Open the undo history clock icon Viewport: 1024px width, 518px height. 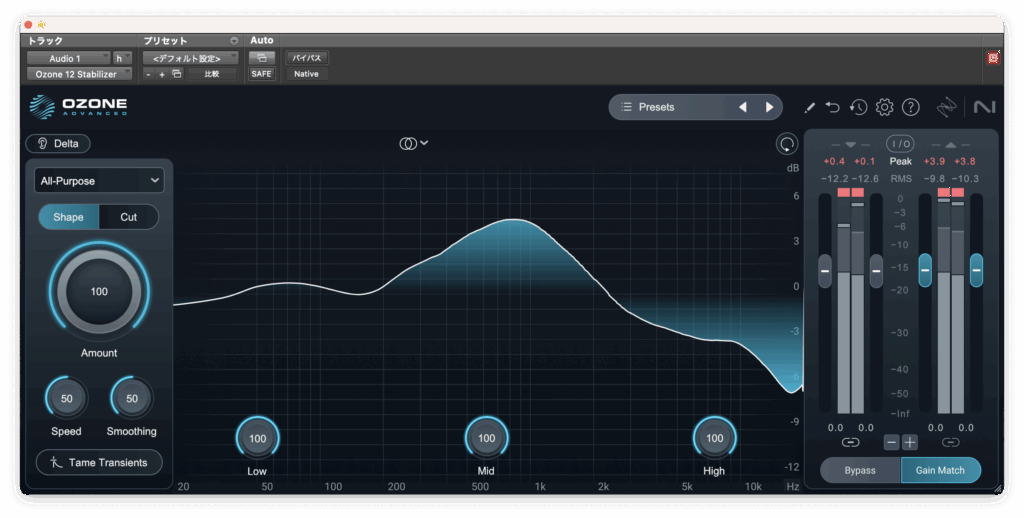click(858, 107)
